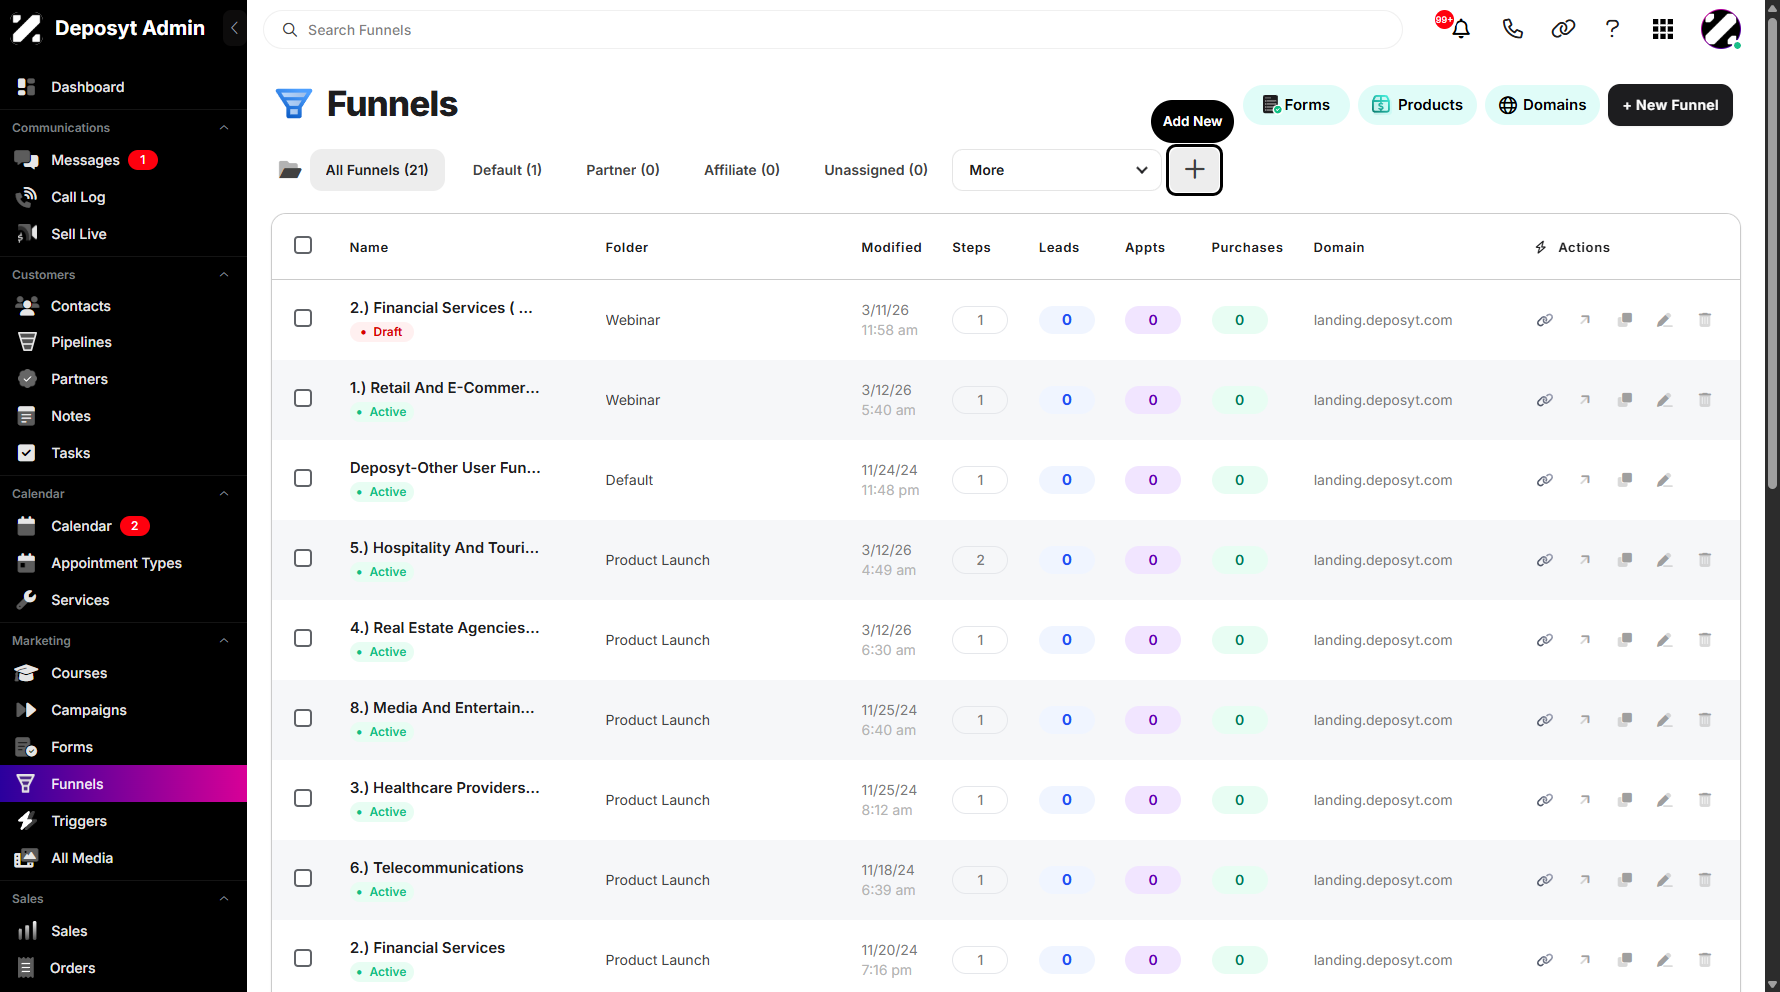Switch to All Funnels (21) tab
Viewport: 1780px width, 992px height.
point(377,170)
